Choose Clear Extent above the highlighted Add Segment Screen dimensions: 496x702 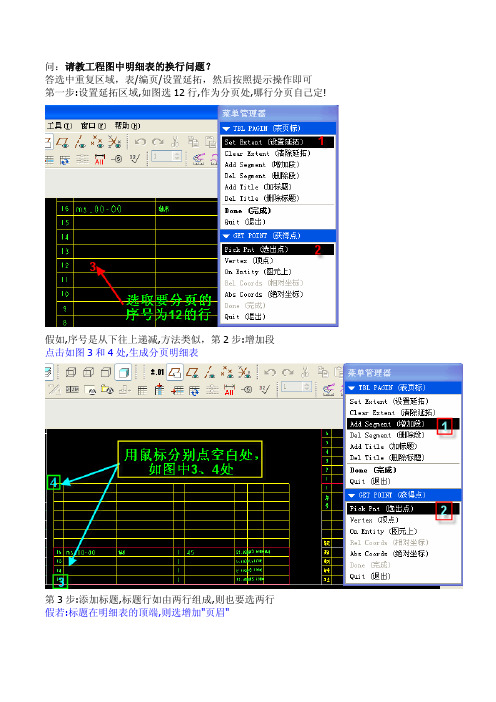(392, 412)
